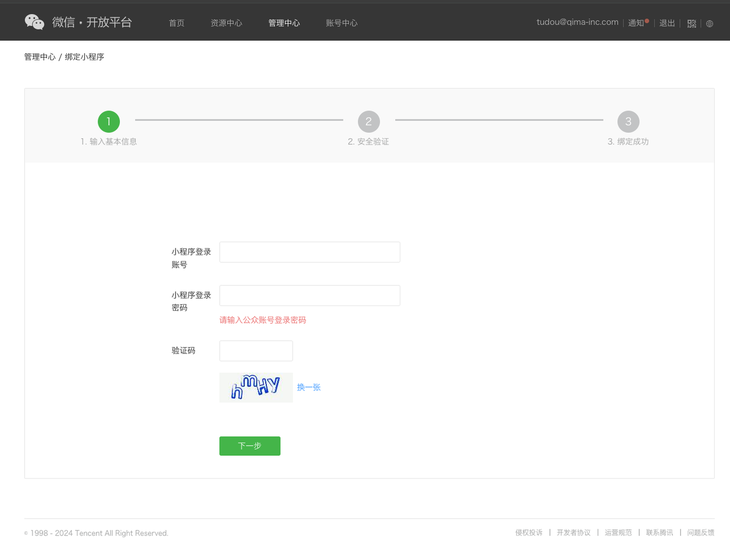
Task: Click the green 下一步 button
Action: (x=250, y=446)
